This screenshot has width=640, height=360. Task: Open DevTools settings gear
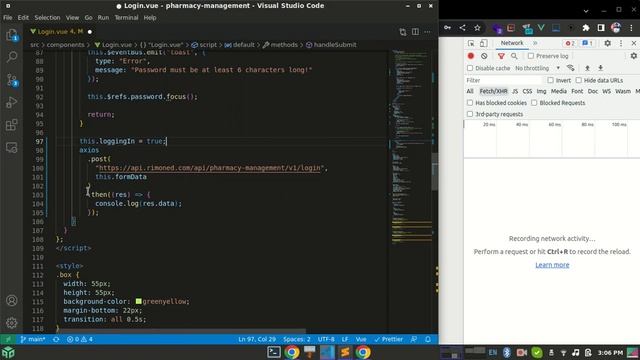coord(607,43)
